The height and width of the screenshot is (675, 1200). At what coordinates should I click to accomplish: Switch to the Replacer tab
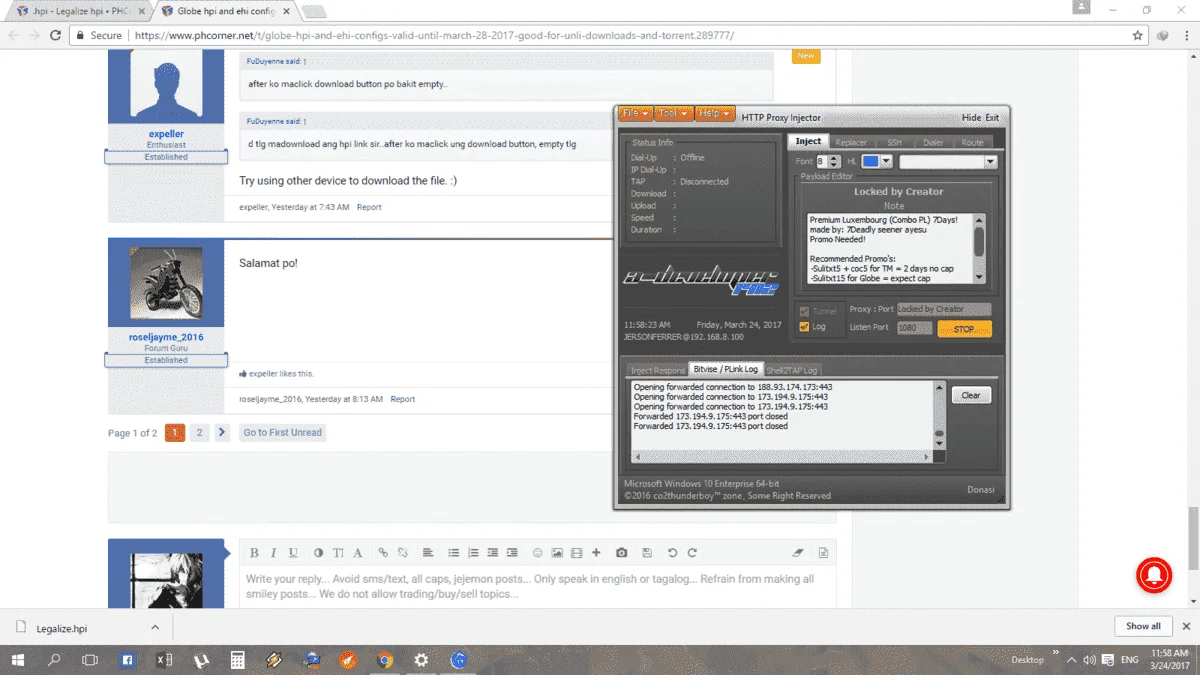point(851,142)
